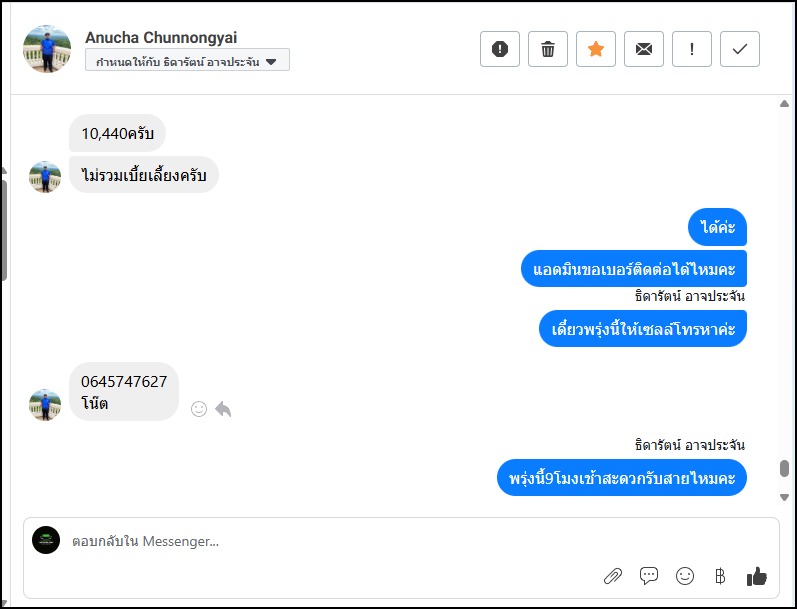Toggle the orange star follow-up flag

pyautogui.click(x=596, y=49)
